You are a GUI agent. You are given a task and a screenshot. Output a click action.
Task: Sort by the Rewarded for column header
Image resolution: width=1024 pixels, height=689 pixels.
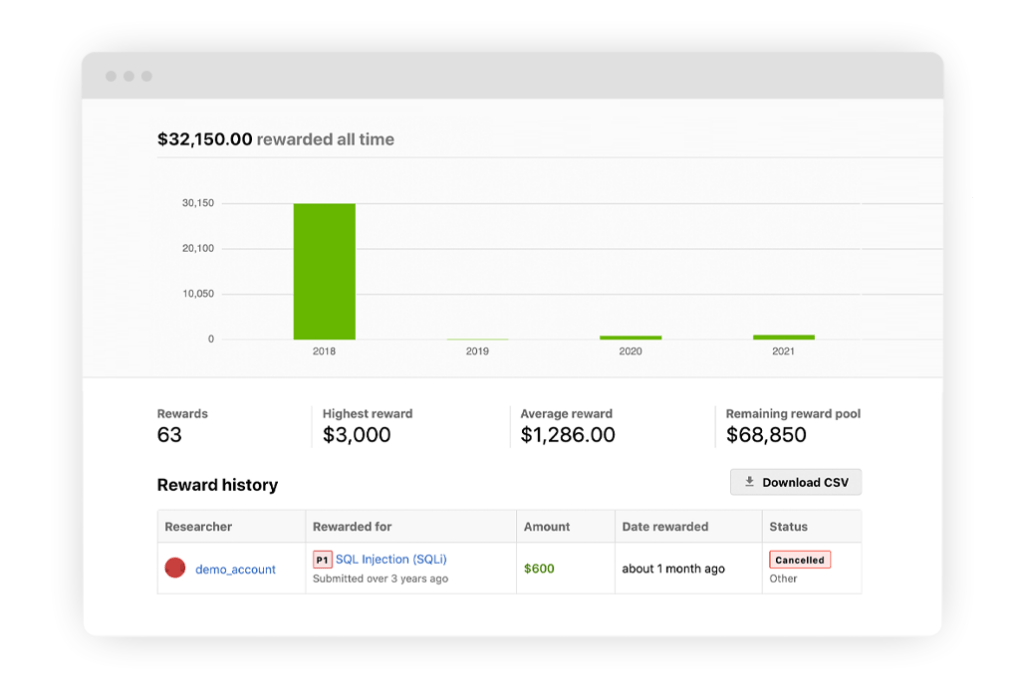[x=352, y=526]
